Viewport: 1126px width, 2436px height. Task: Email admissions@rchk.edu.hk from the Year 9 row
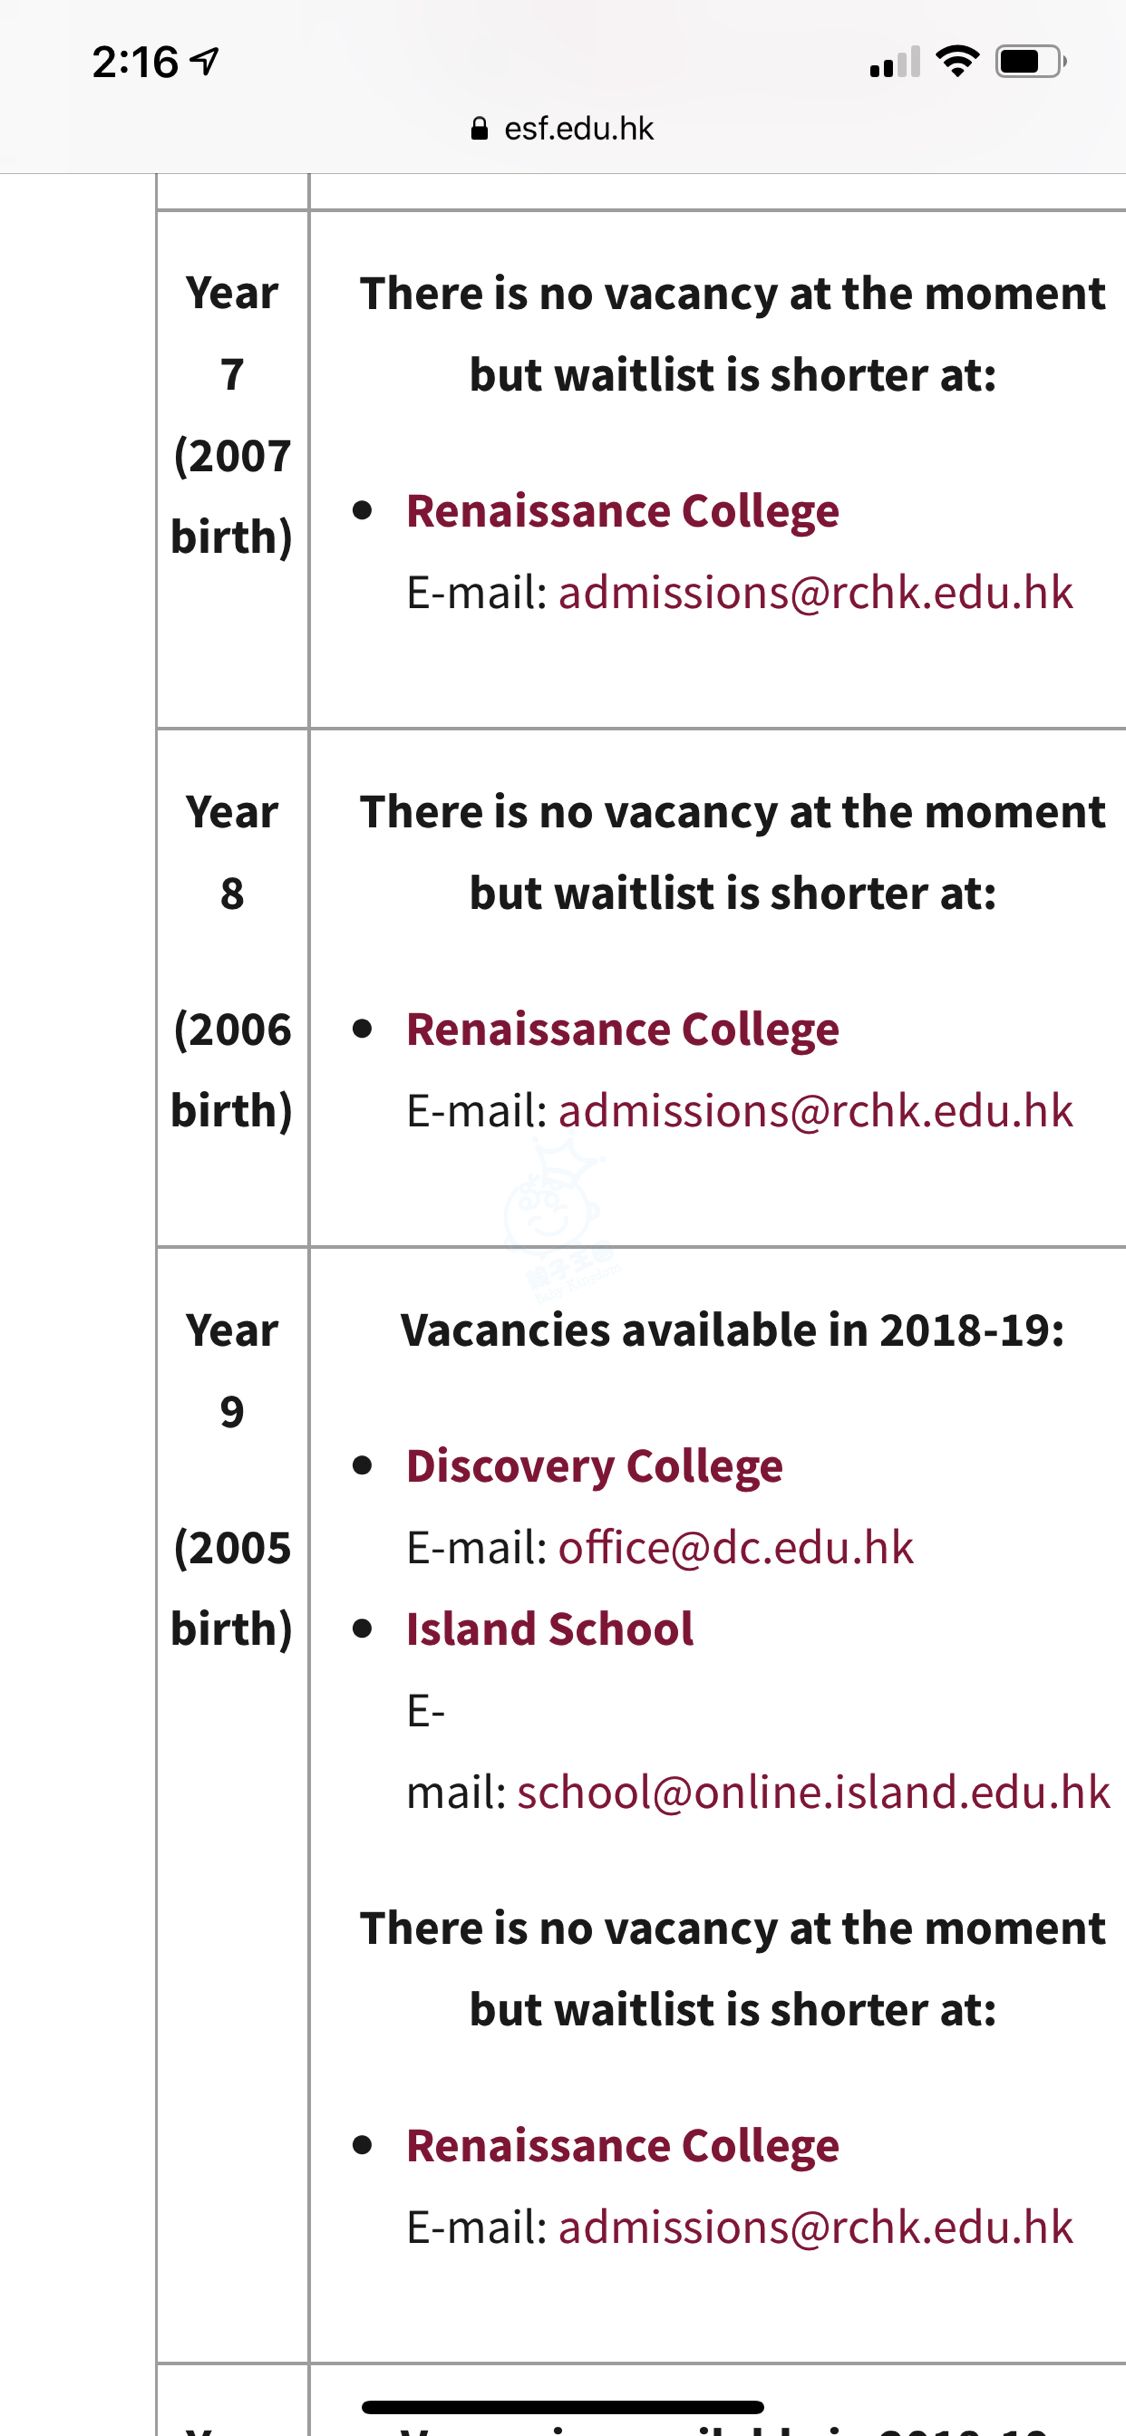815,2228
